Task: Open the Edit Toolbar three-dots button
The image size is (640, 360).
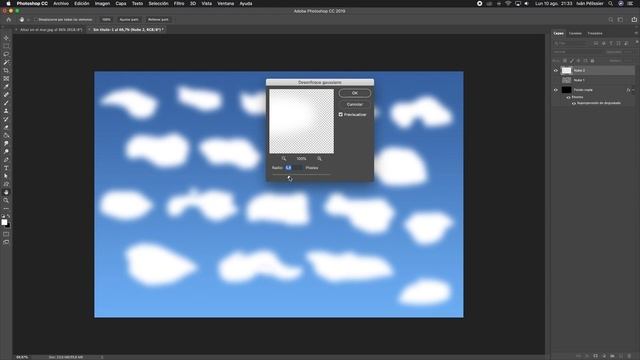Action: pyautogui.click(x=6, y=209)
